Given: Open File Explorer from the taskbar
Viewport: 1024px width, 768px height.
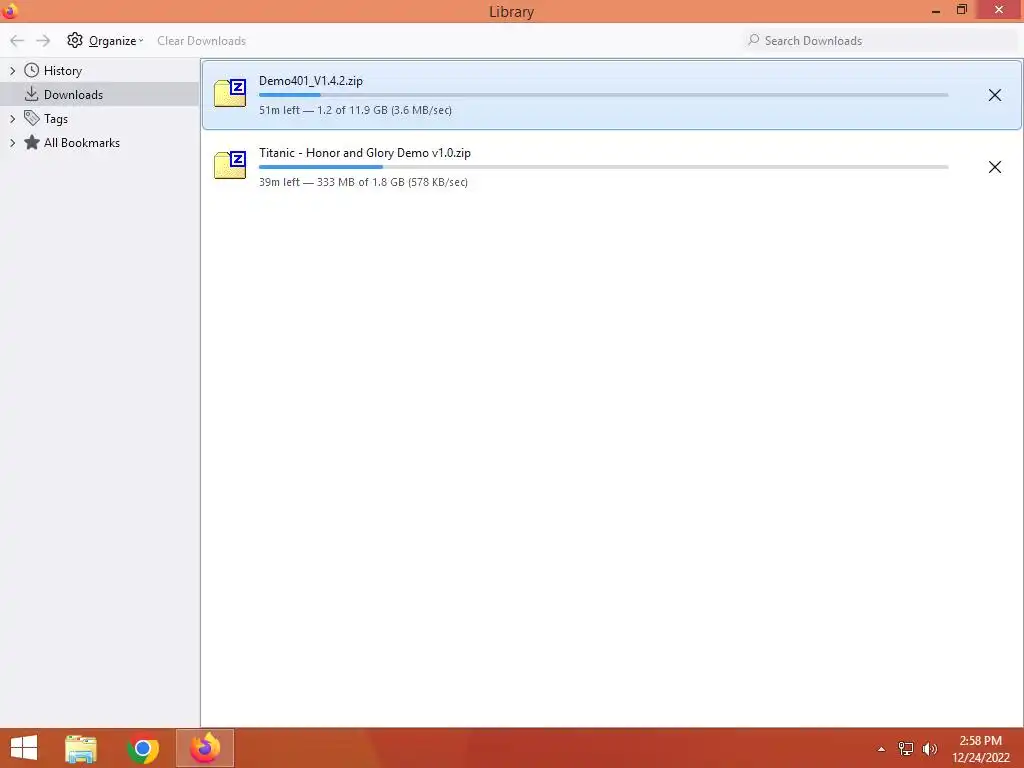Looking at the screenshot, I should [x=81, y=748].
